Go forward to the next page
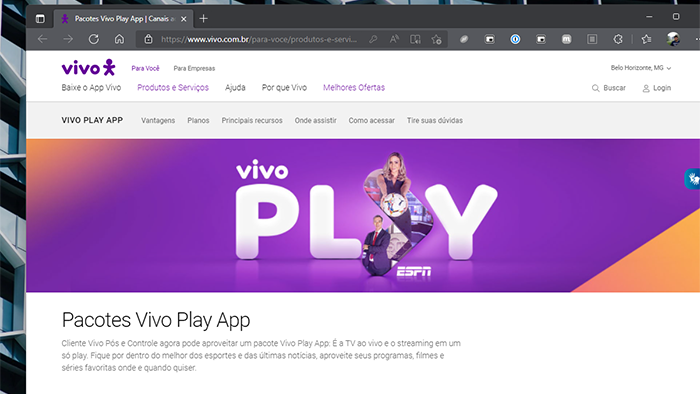Image resolution: width=700 pixels, height=394 pixels. [x=68, y=39]
